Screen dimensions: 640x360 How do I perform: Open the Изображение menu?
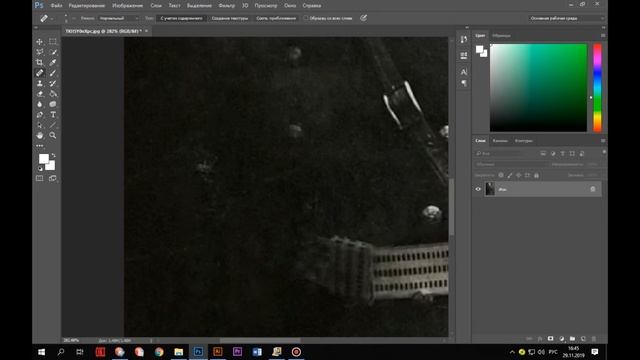(128, 6)
